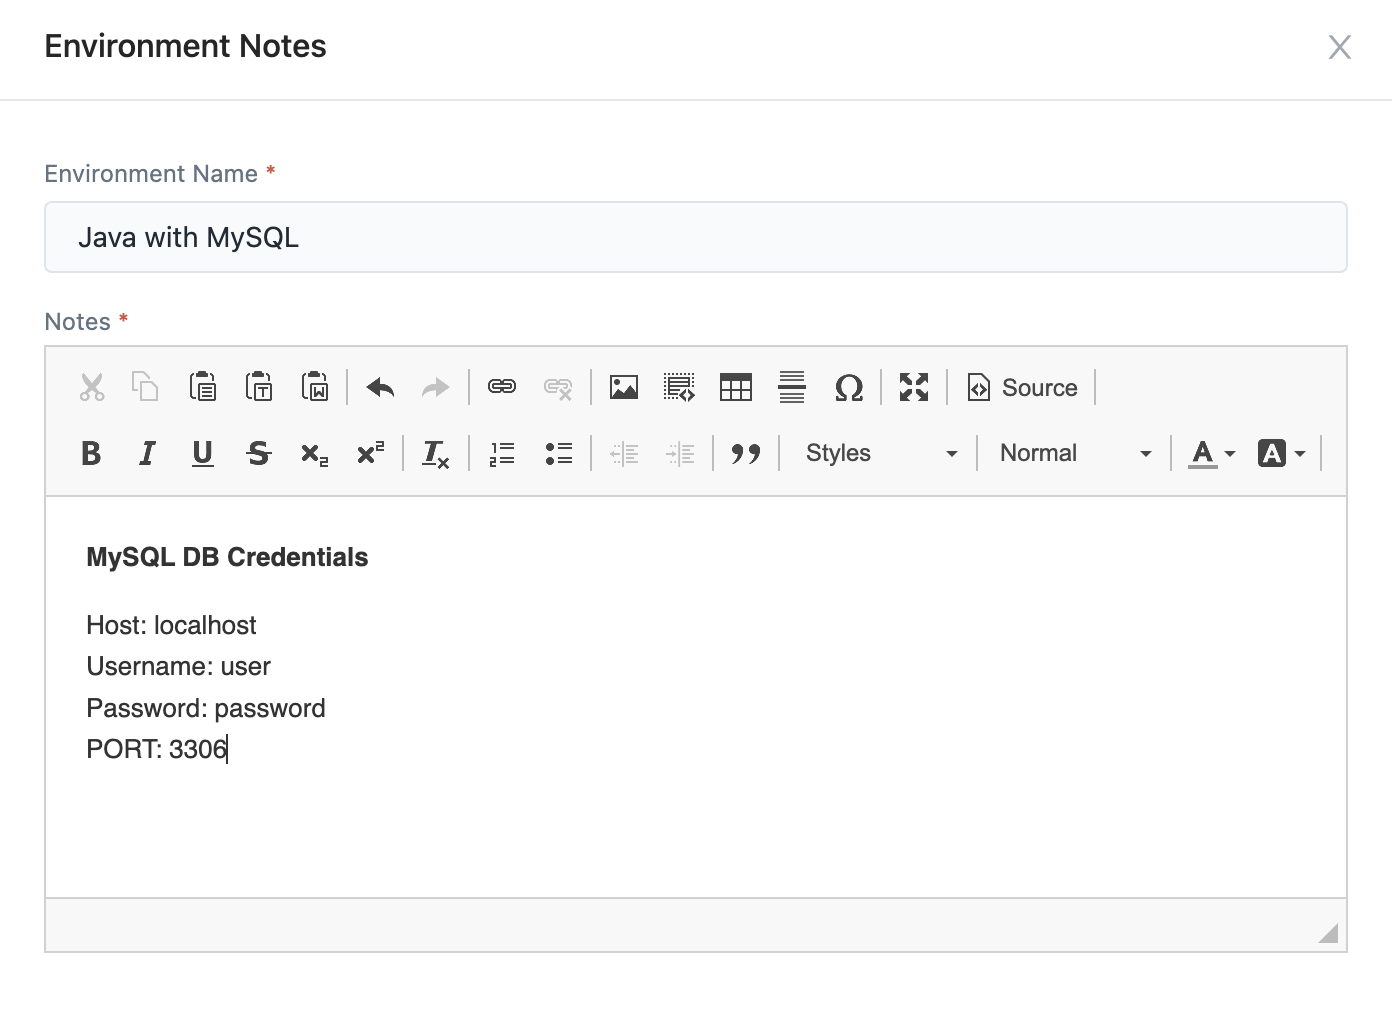This screenshot has height=1024, width=1392.
Task: Redo the last change
Action: (436, 387)
